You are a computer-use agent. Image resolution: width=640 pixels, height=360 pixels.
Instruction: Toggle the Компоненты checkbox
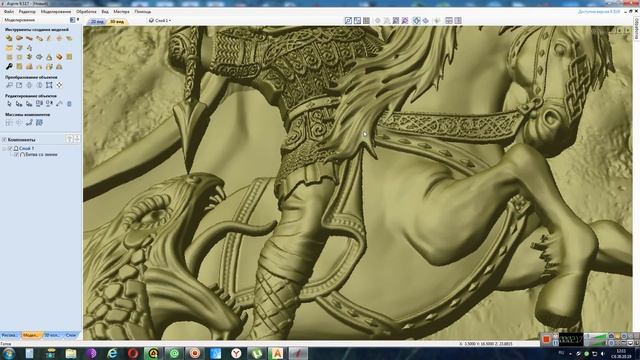click(4, 140)
